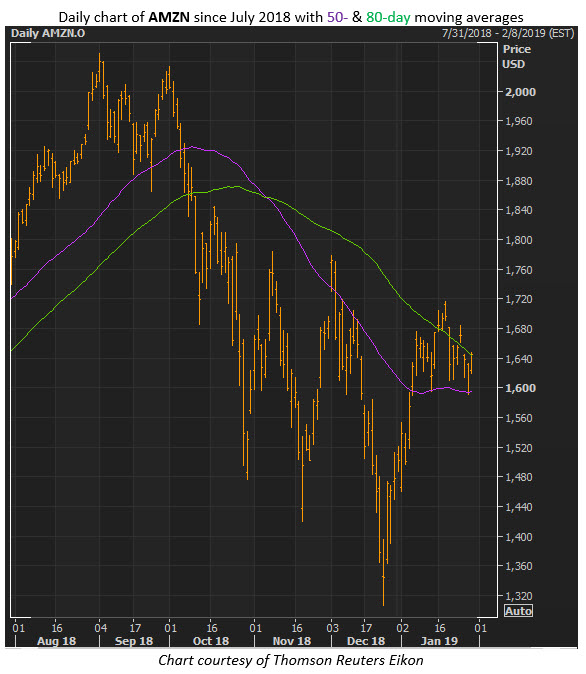Click the 04 date tick above Sep 18
The image size is (586, 674).
(x=101, y=628)
